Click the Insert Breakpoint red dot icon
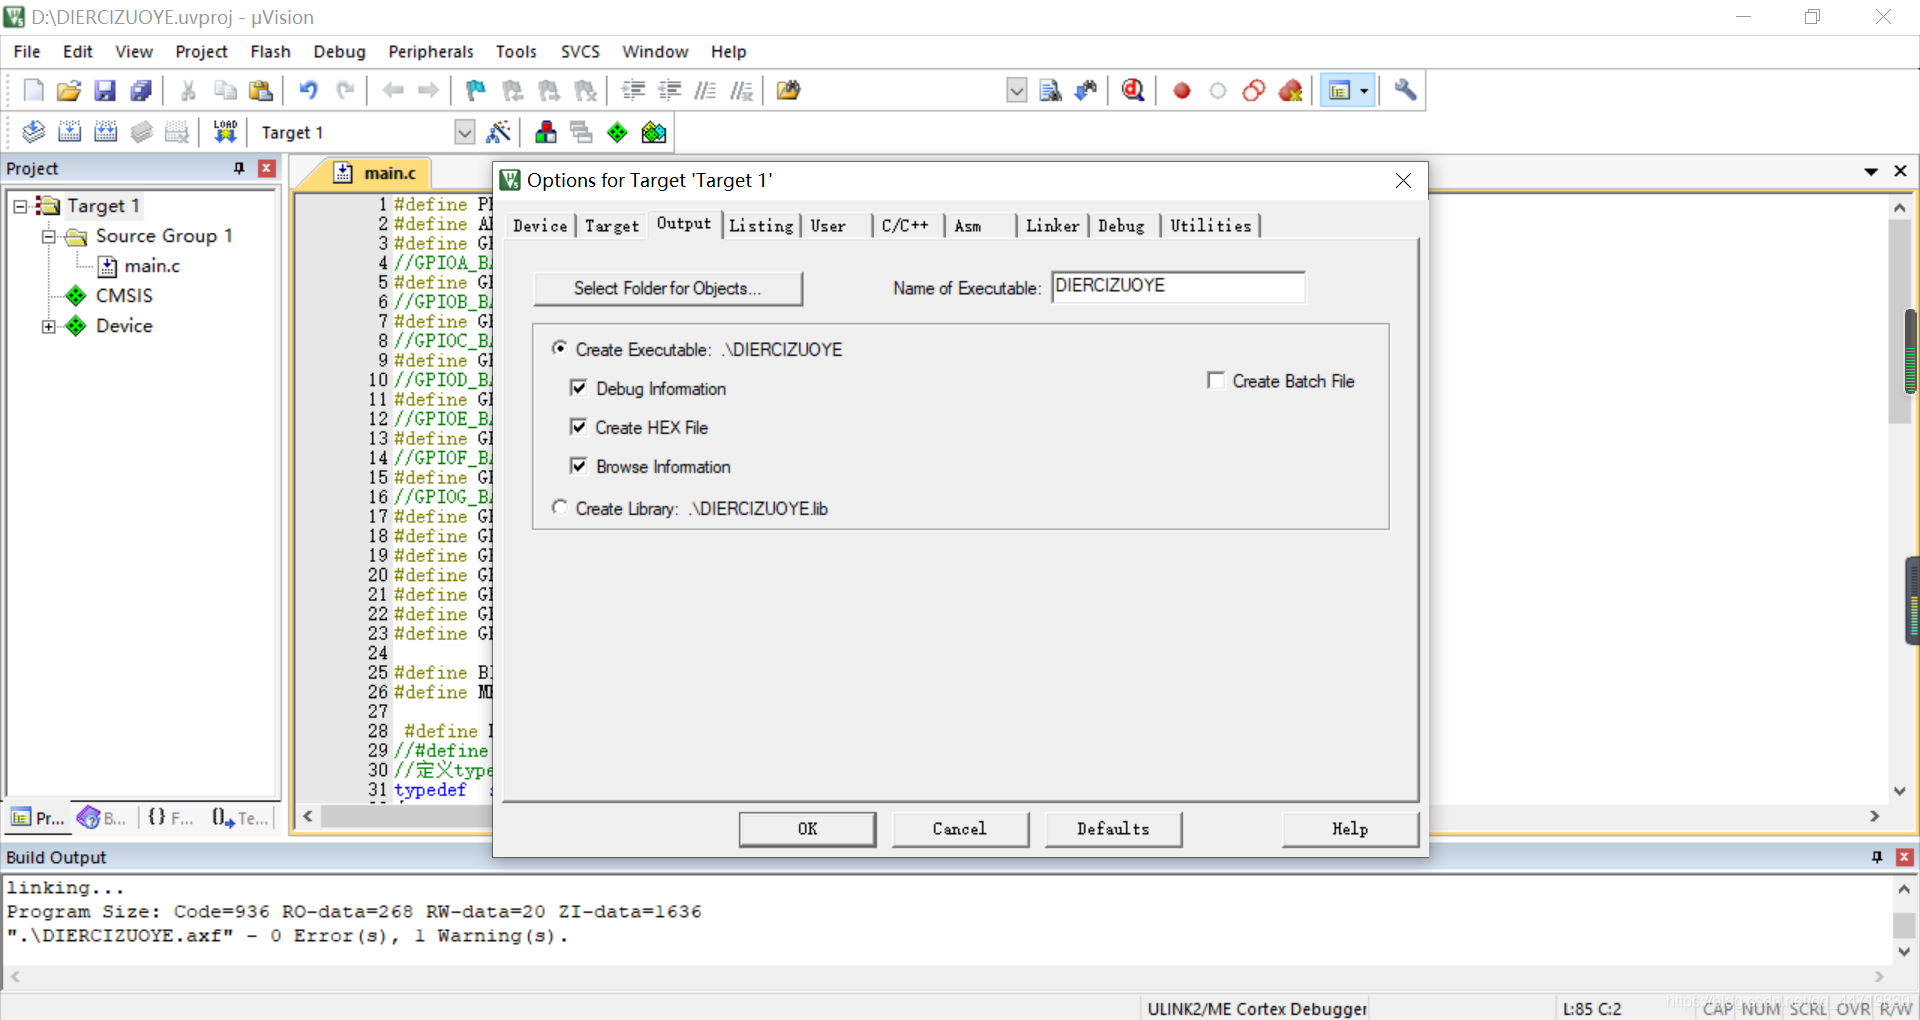 1181,91
